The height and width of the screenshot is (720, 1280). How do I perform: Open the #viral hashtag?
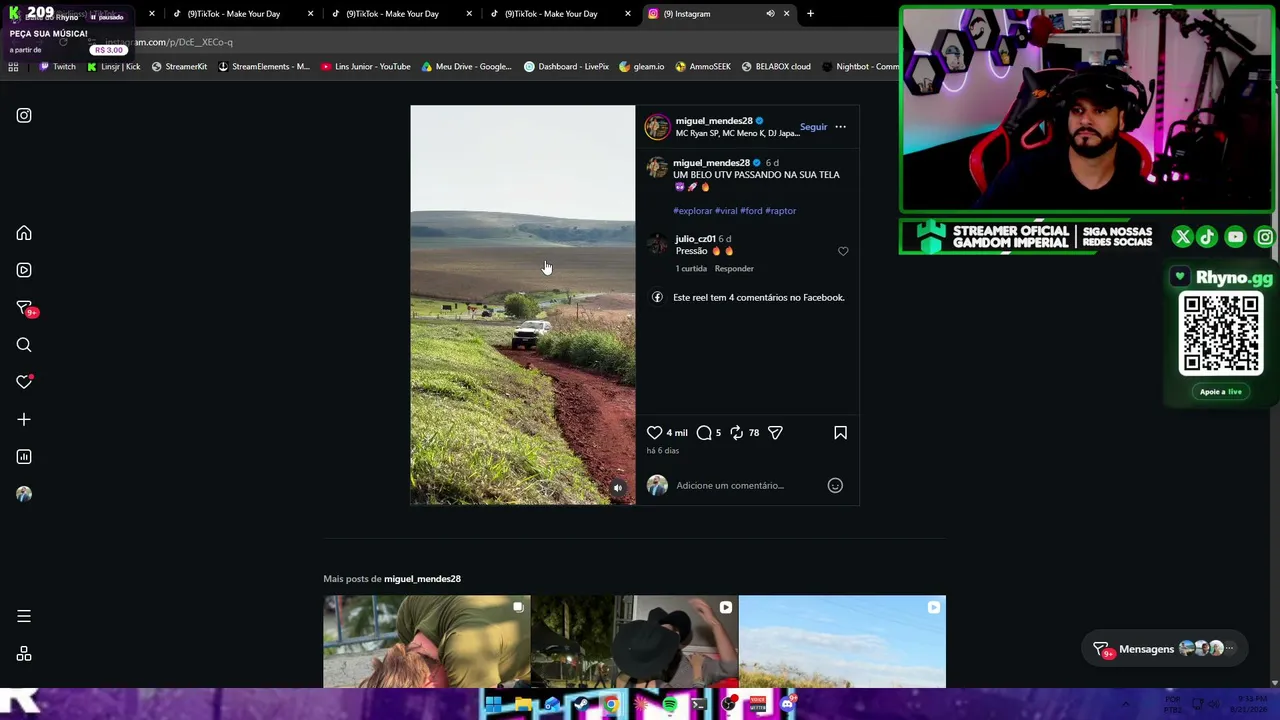726,211
